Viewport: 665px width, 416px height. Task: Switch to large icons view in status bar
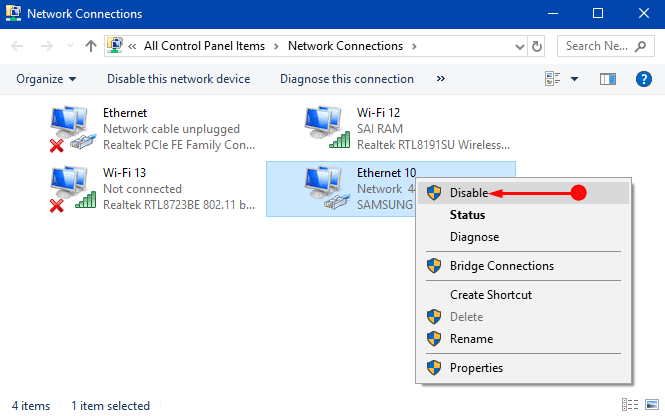[652, 405]
